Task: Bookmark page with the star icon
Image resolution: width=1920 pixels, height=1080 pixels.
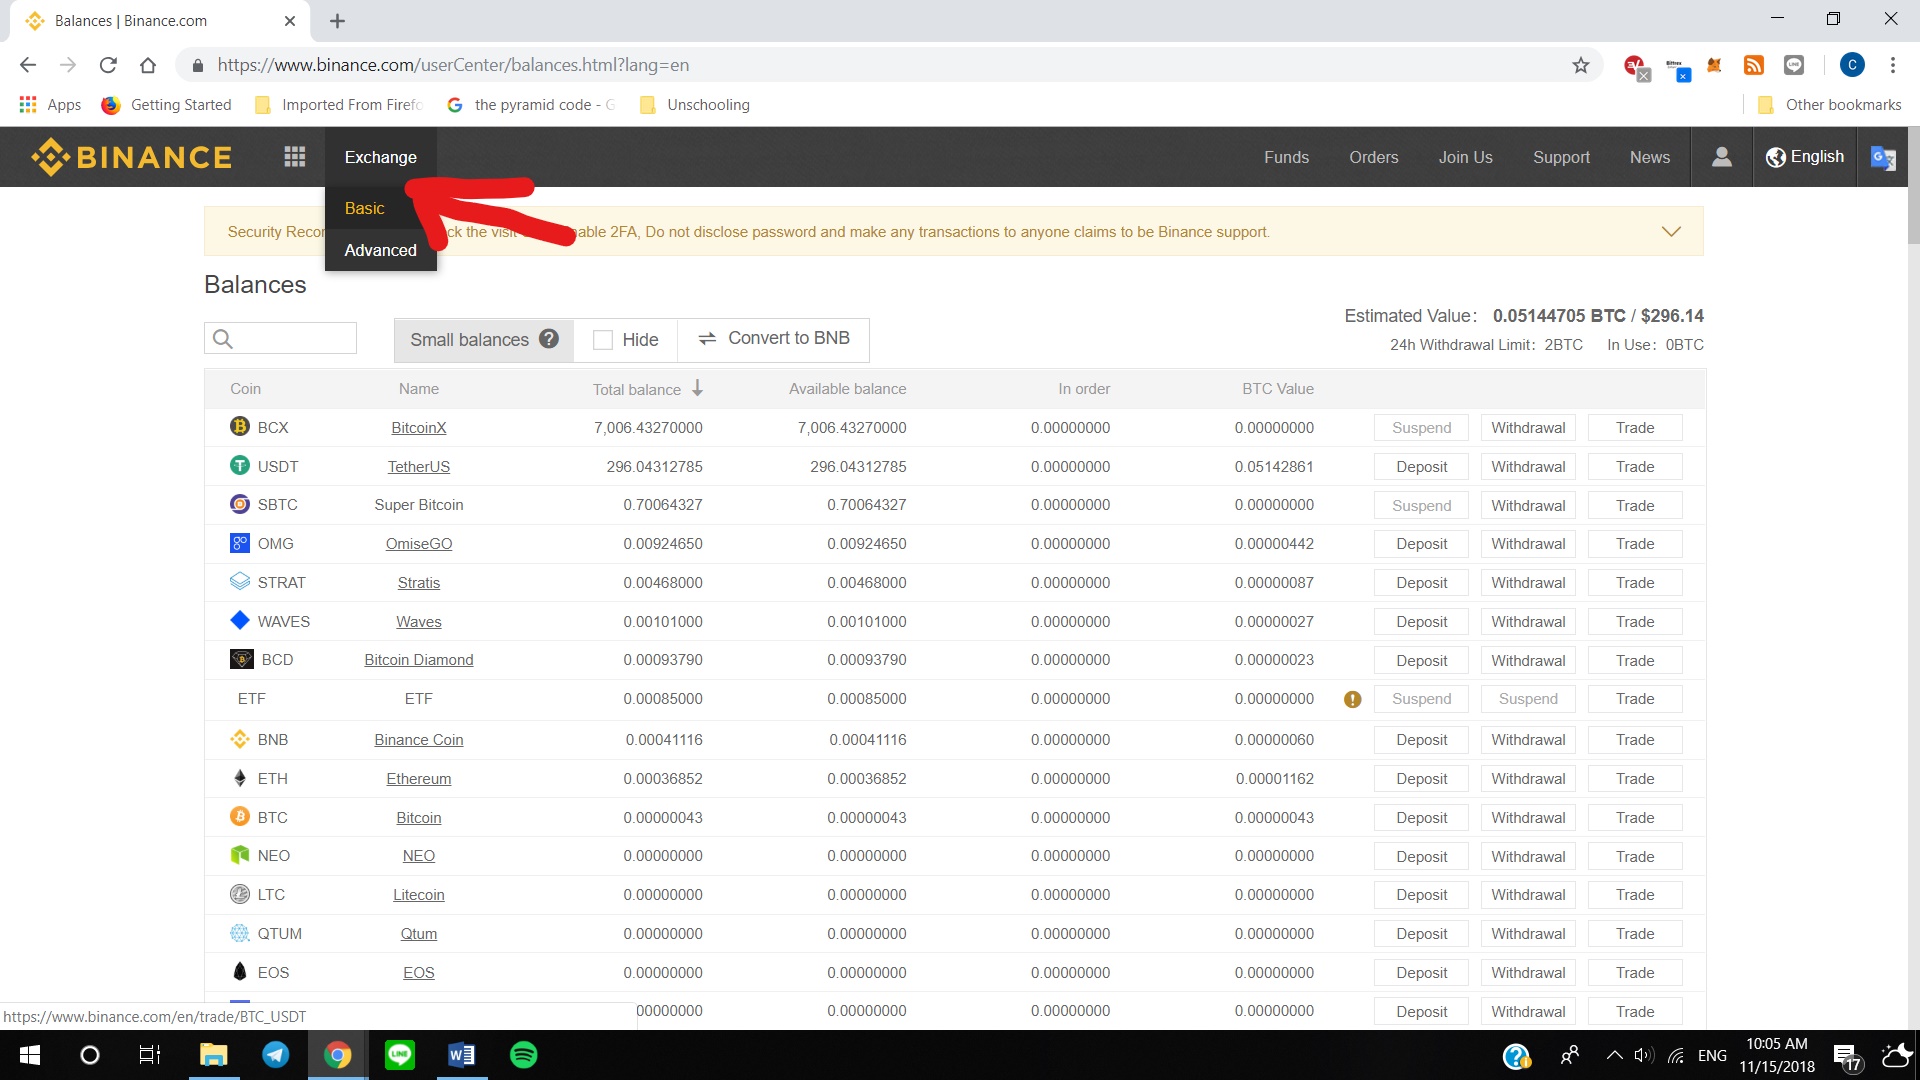Action: click(1580, 65)
